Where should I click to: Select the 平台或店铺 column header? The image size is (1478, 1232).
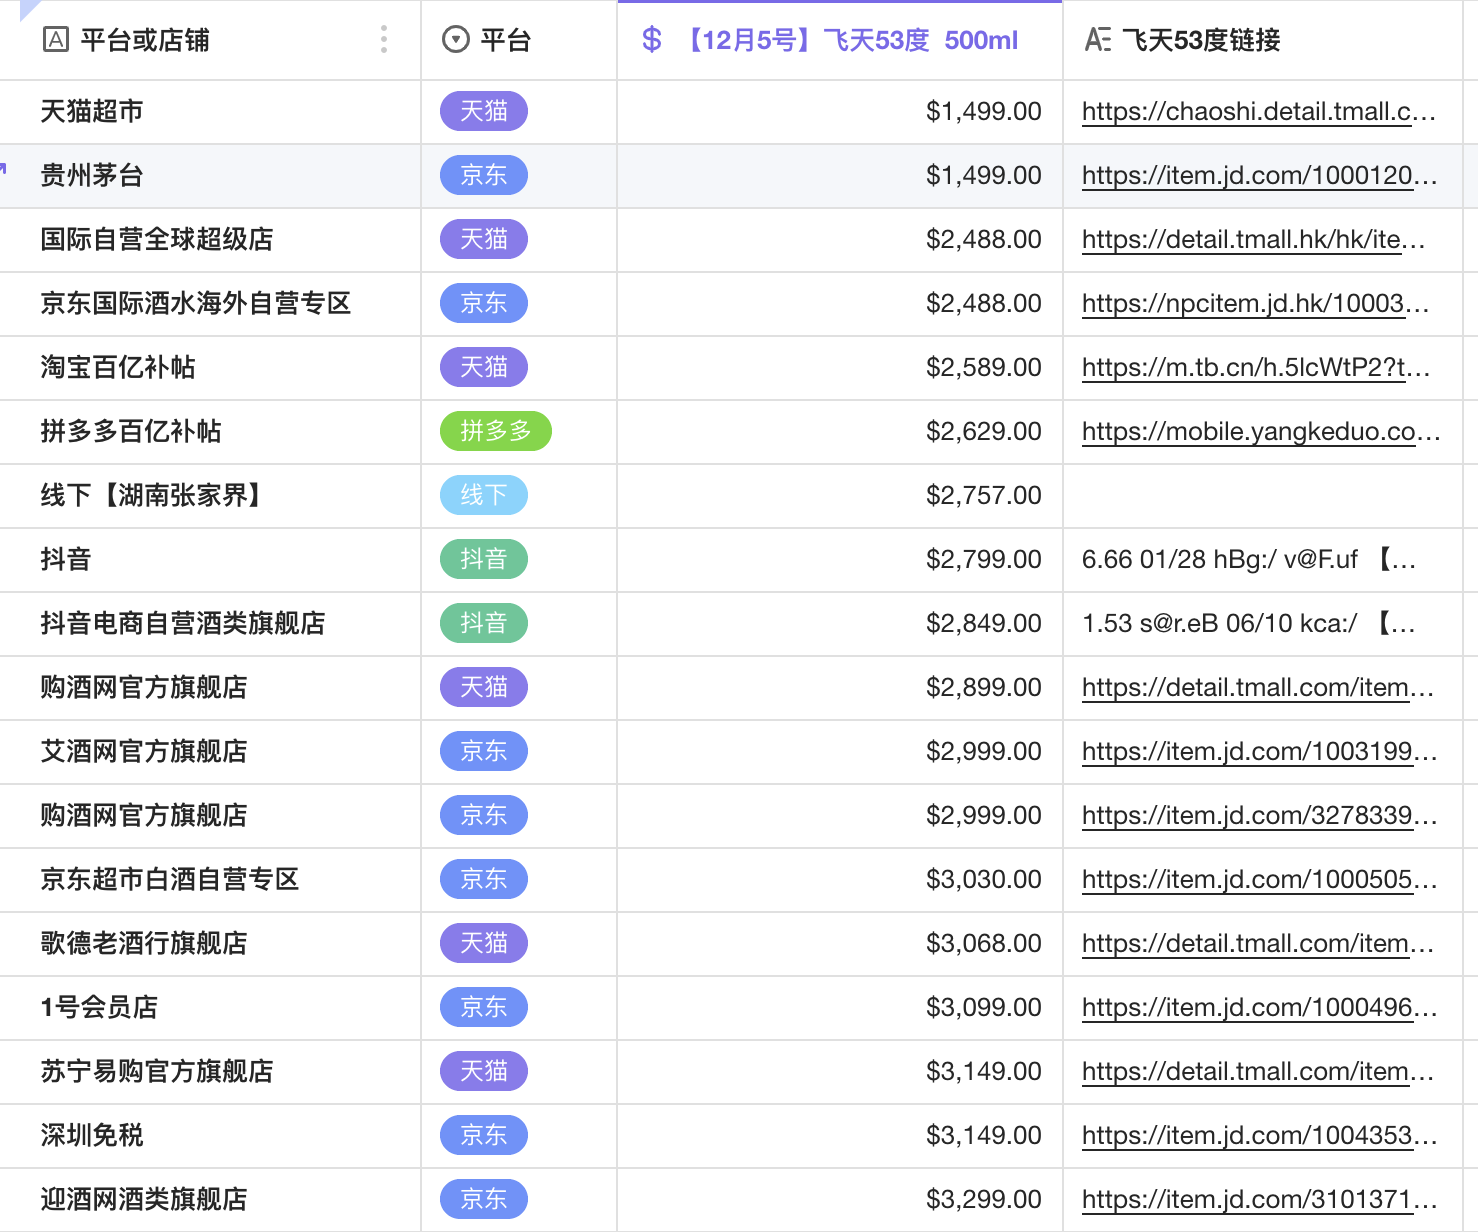click(210, 40)
